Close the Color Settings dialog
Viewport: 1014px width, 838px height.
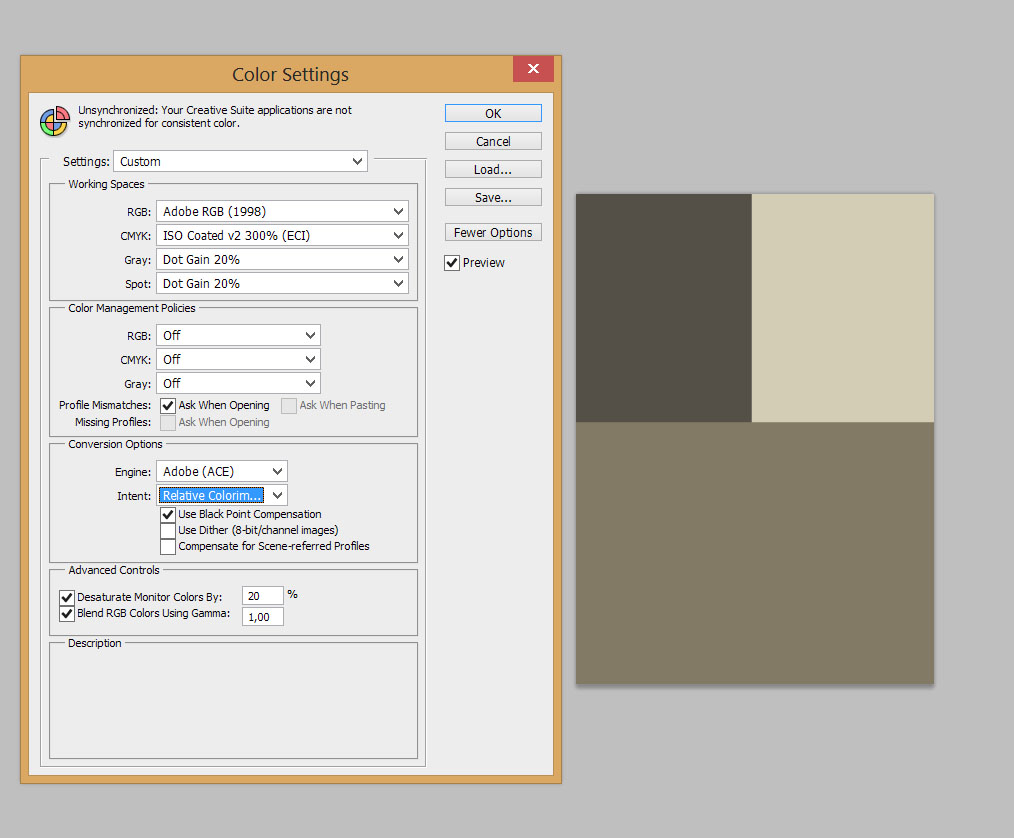533,69
